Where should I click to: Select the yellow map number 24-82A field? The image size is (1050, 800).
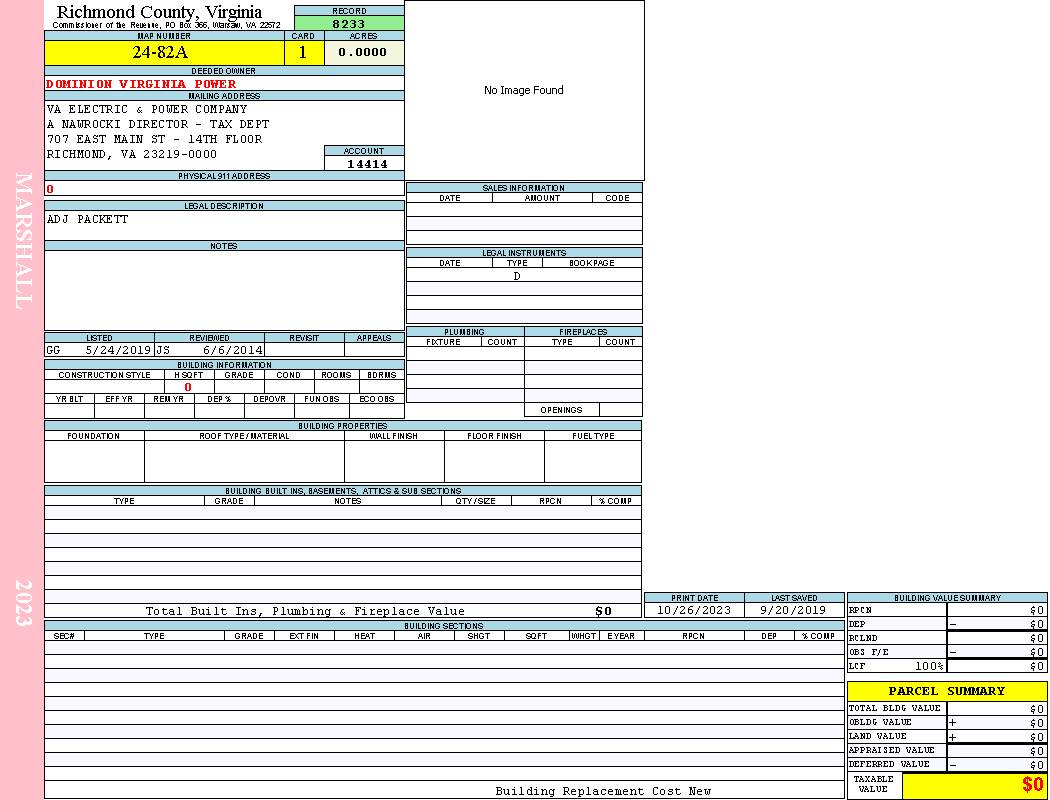(164, 53)
